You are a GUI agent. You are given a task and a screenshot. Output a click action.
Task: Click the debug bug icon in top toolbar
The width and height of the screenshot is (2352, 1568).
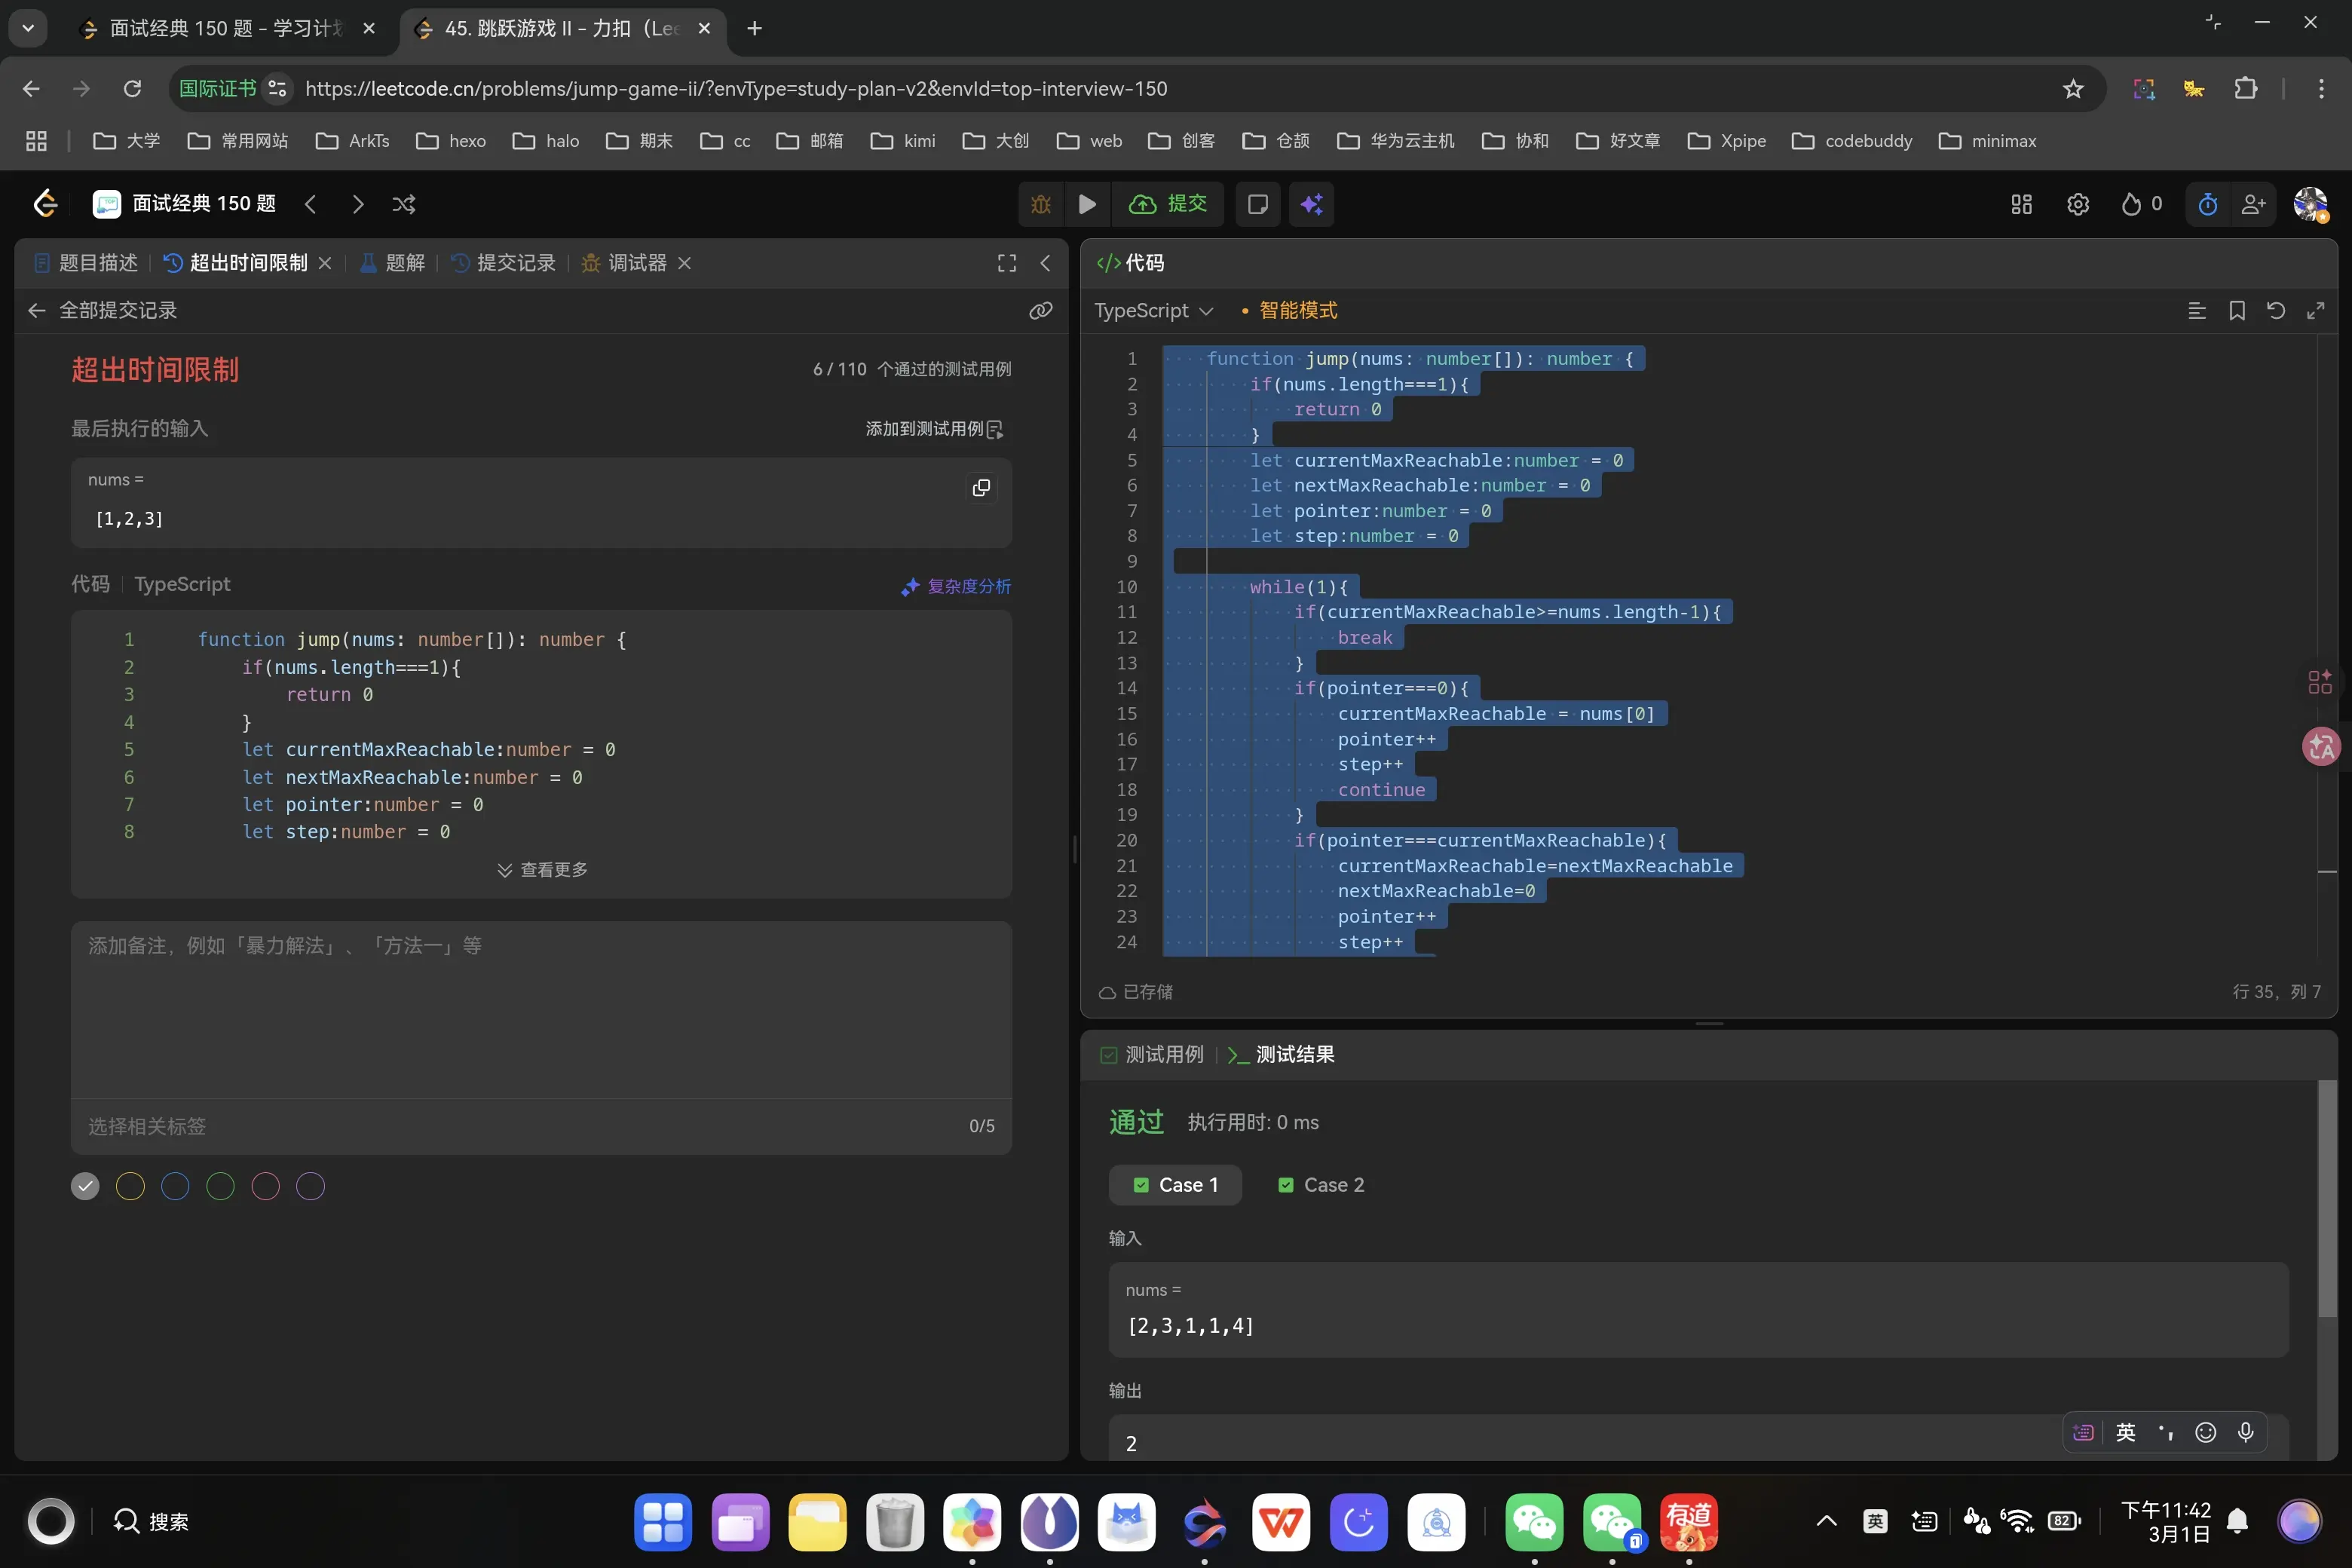[1041, 204]
